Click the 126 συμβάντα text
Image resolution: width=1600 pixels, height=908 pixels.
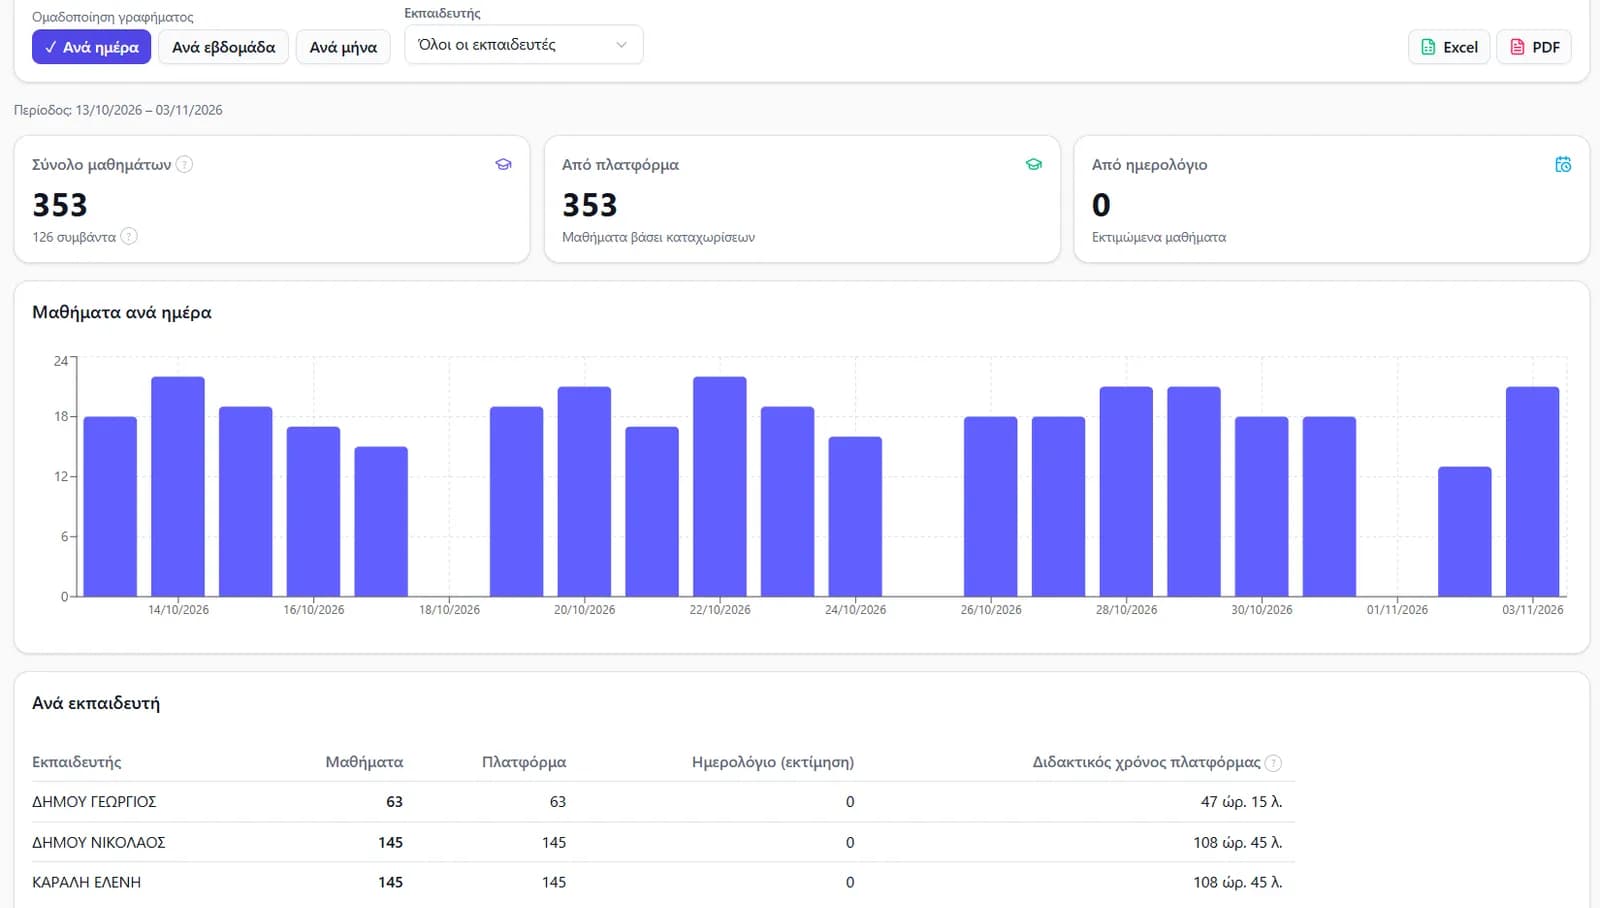click(74, 237)
